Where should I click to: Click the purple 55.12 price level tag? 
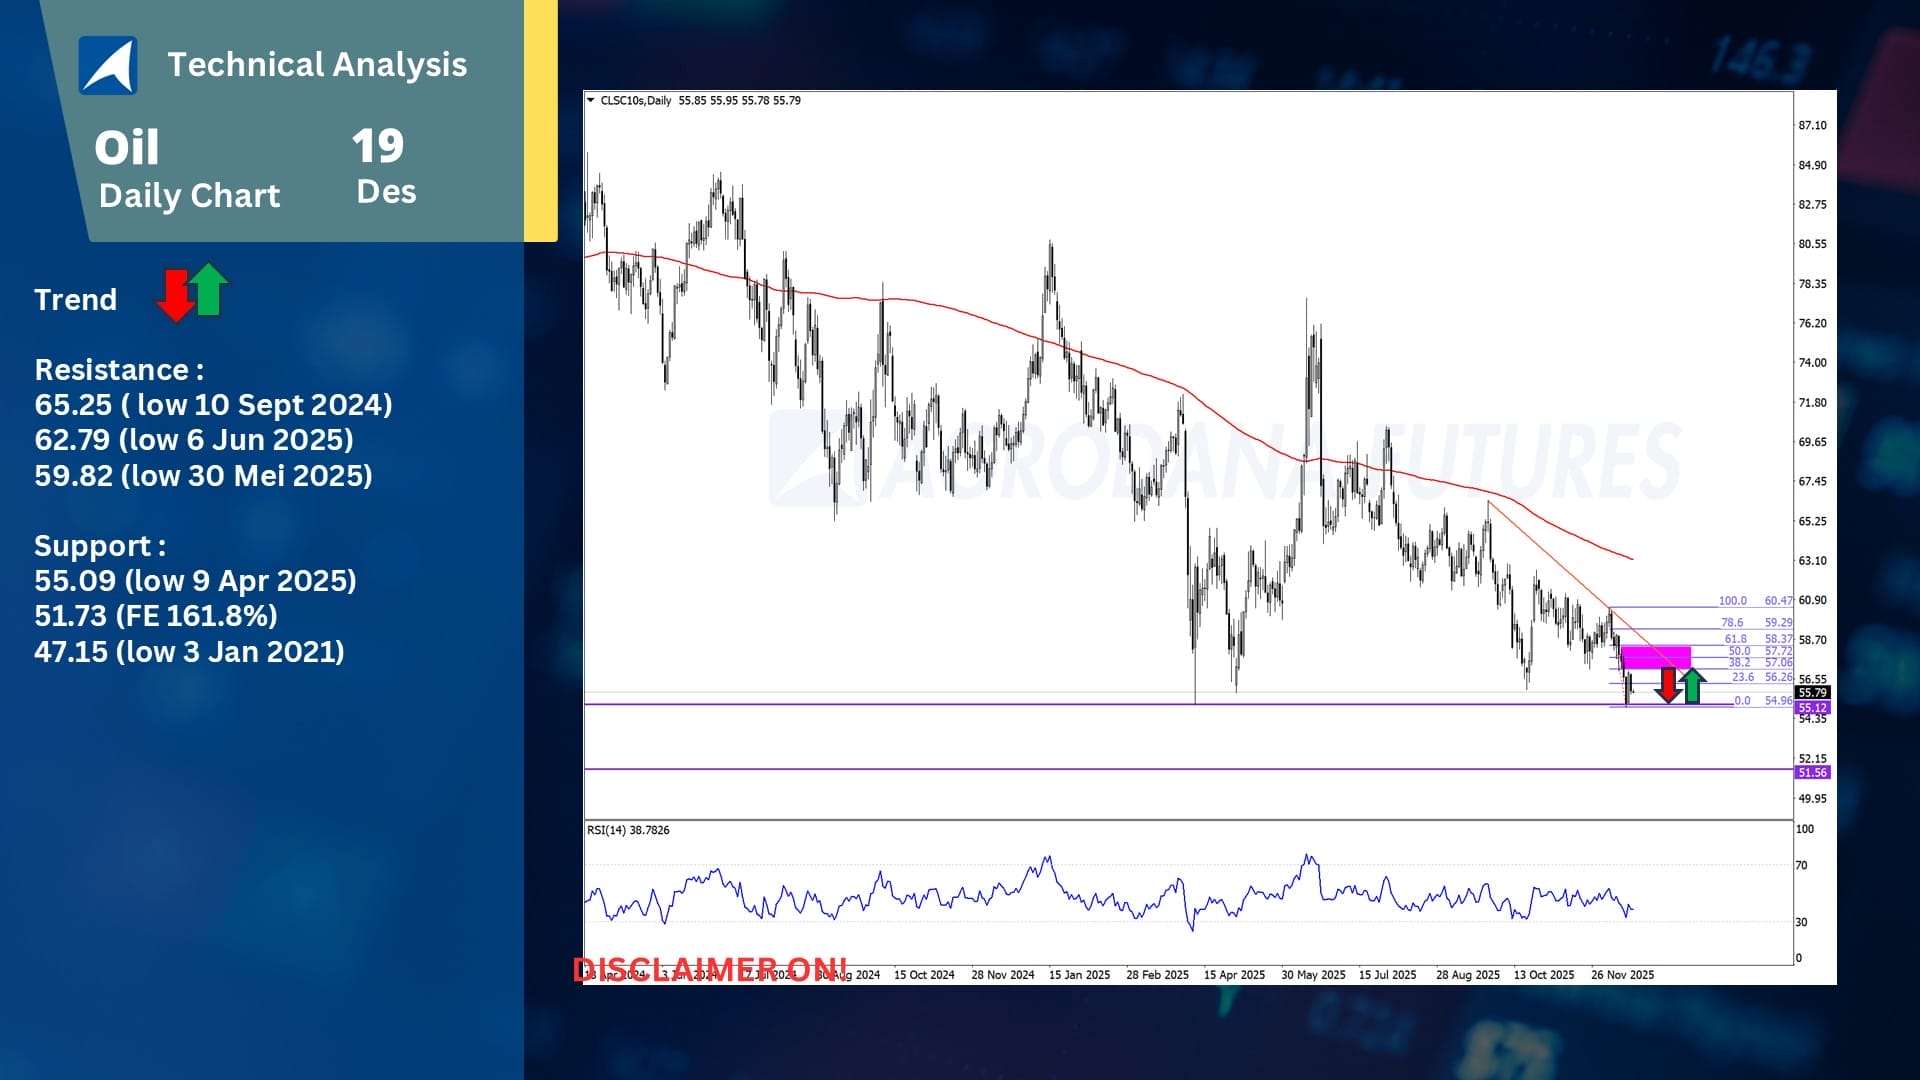pos(1812,708)
